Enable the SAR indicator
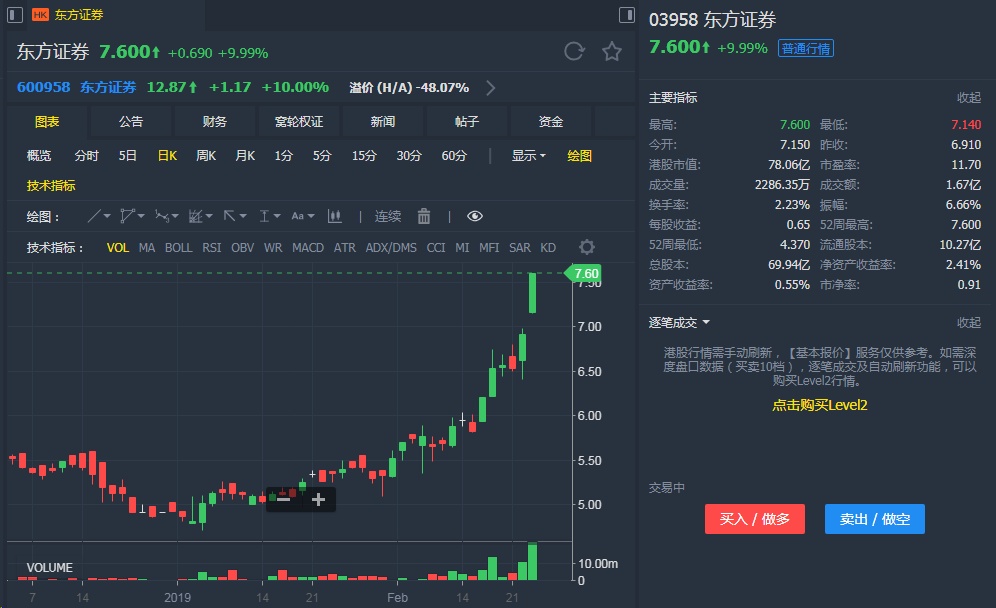 (x=520, y=248)
